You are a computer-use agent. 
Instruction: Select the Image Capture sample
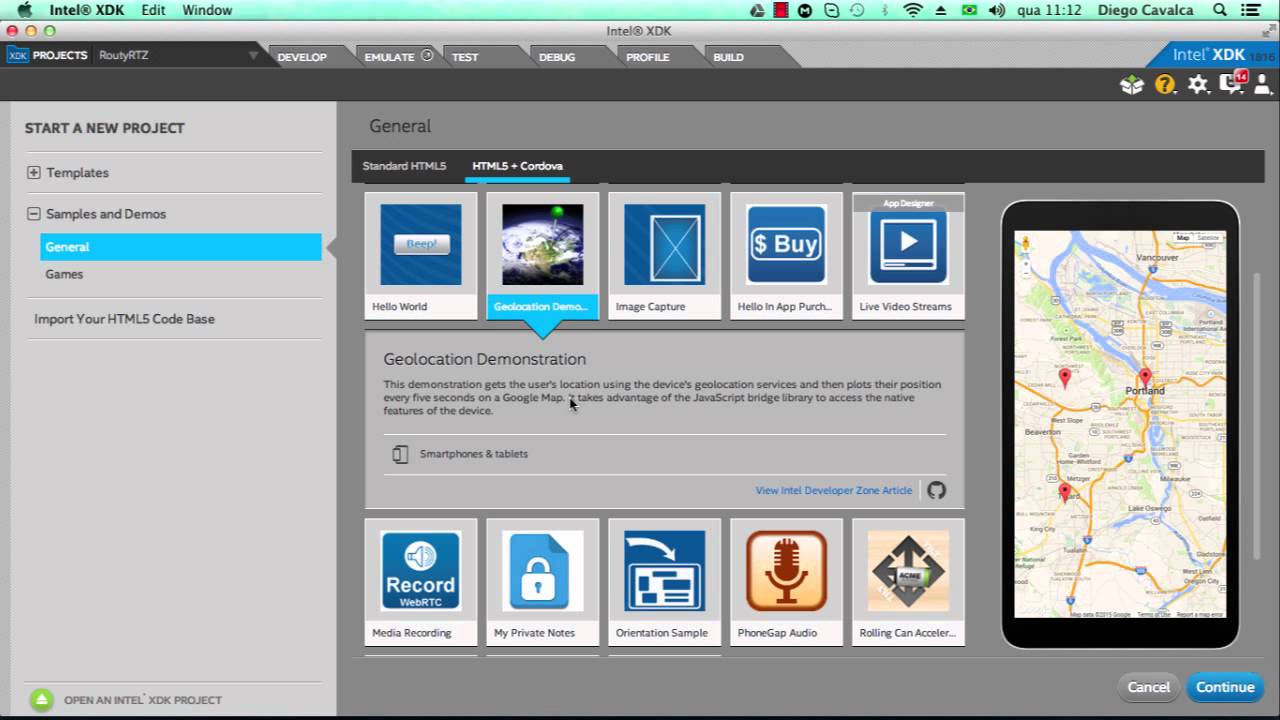[665, 257]
